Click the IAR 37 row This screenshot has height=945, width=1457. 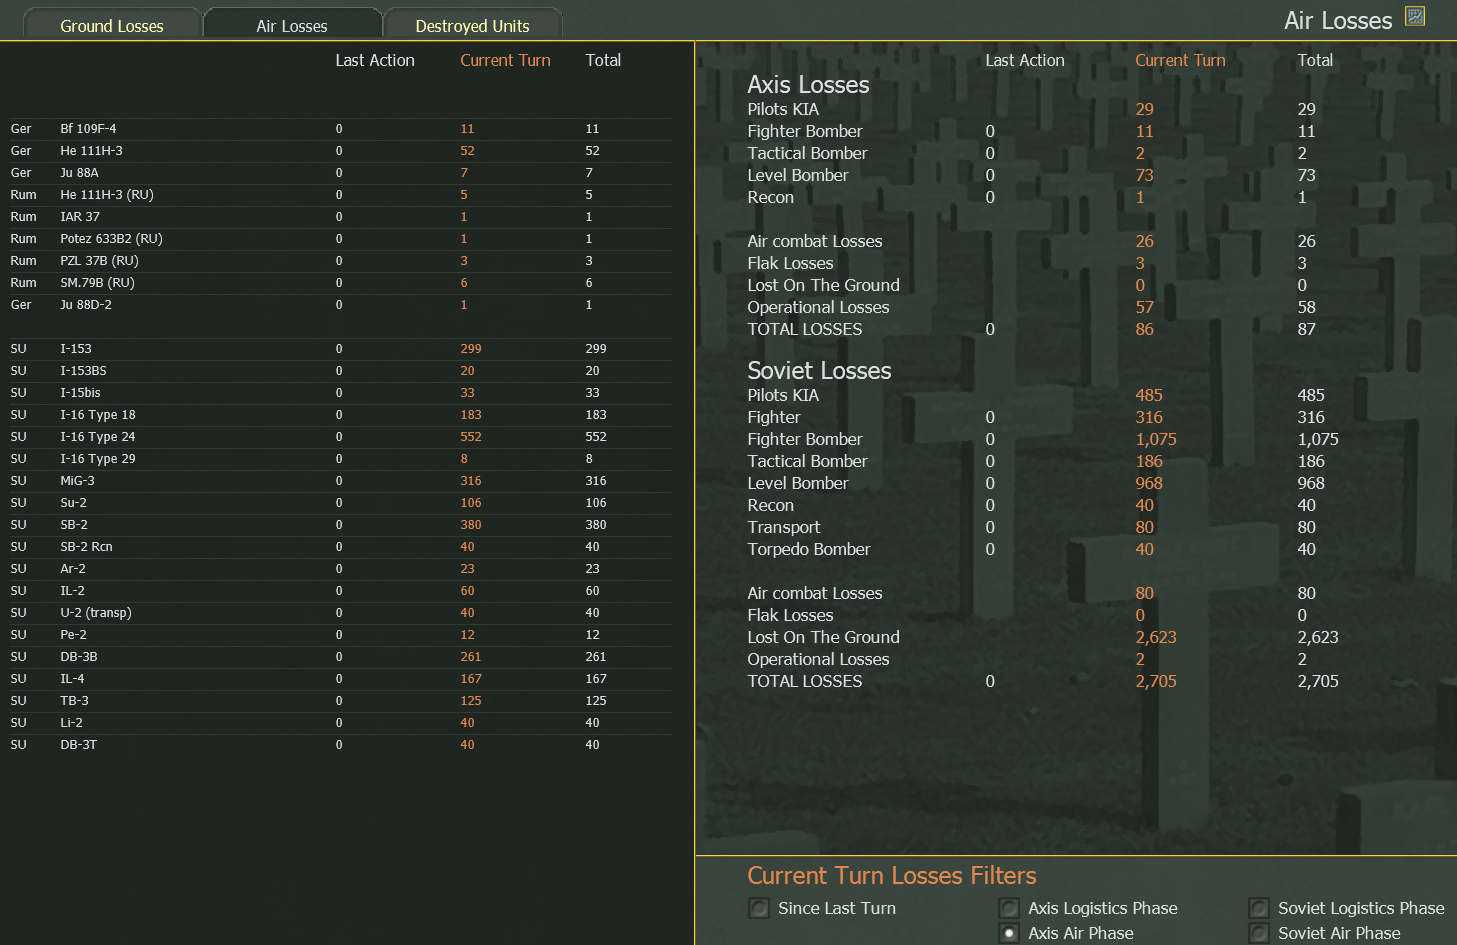click(340, 217)
